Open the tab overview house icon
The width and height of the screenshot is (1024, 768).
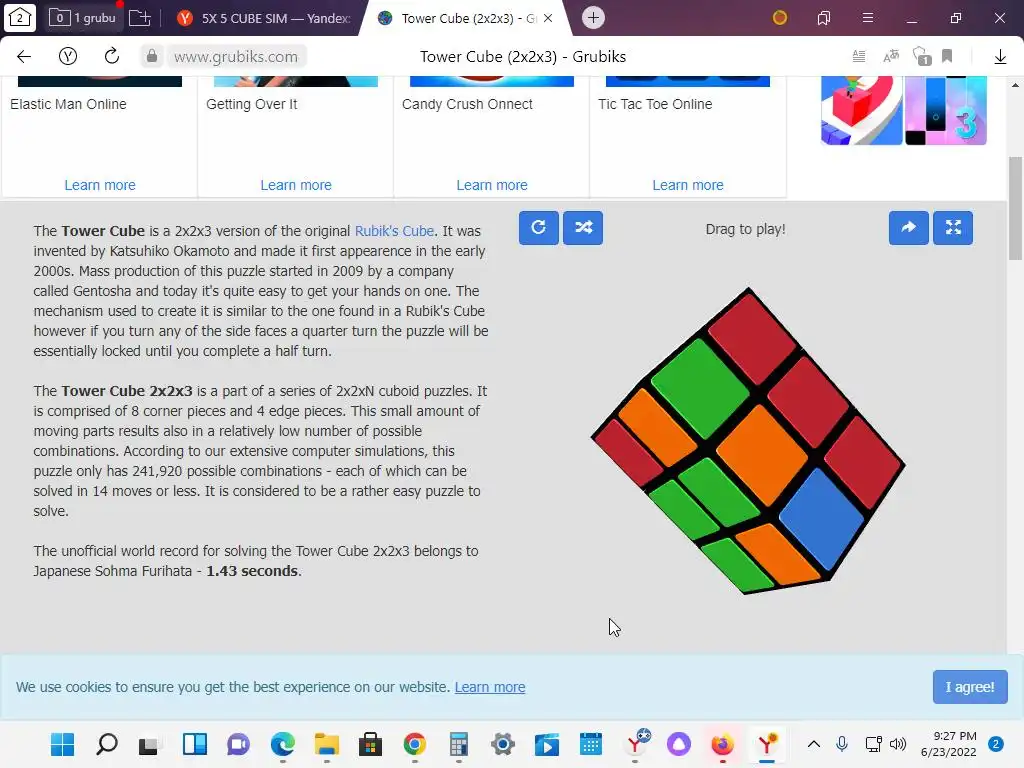coord(20,18)
